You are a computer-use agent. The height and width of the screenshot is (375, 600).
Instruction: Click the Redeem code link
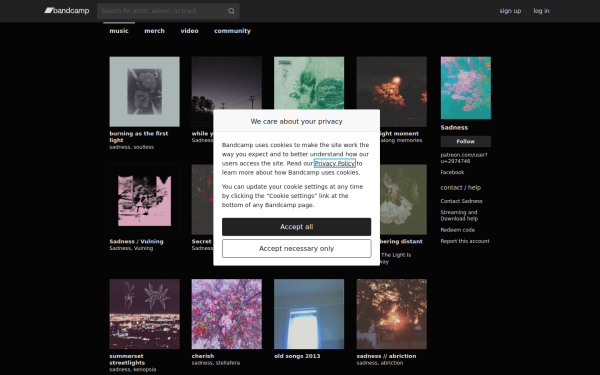[x=458, y=230]
